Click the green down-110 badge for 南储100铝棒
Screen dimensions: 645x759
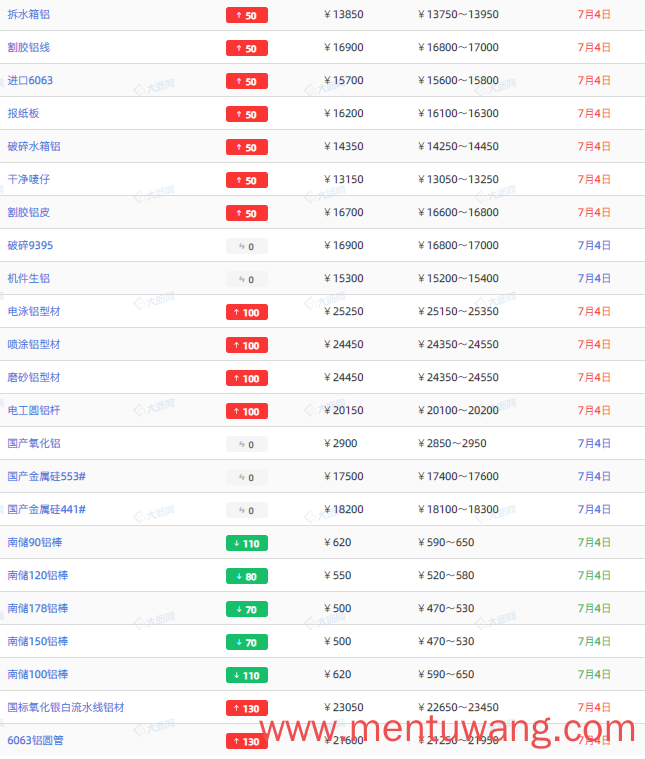pyautogui.click(x=247, y=675)
